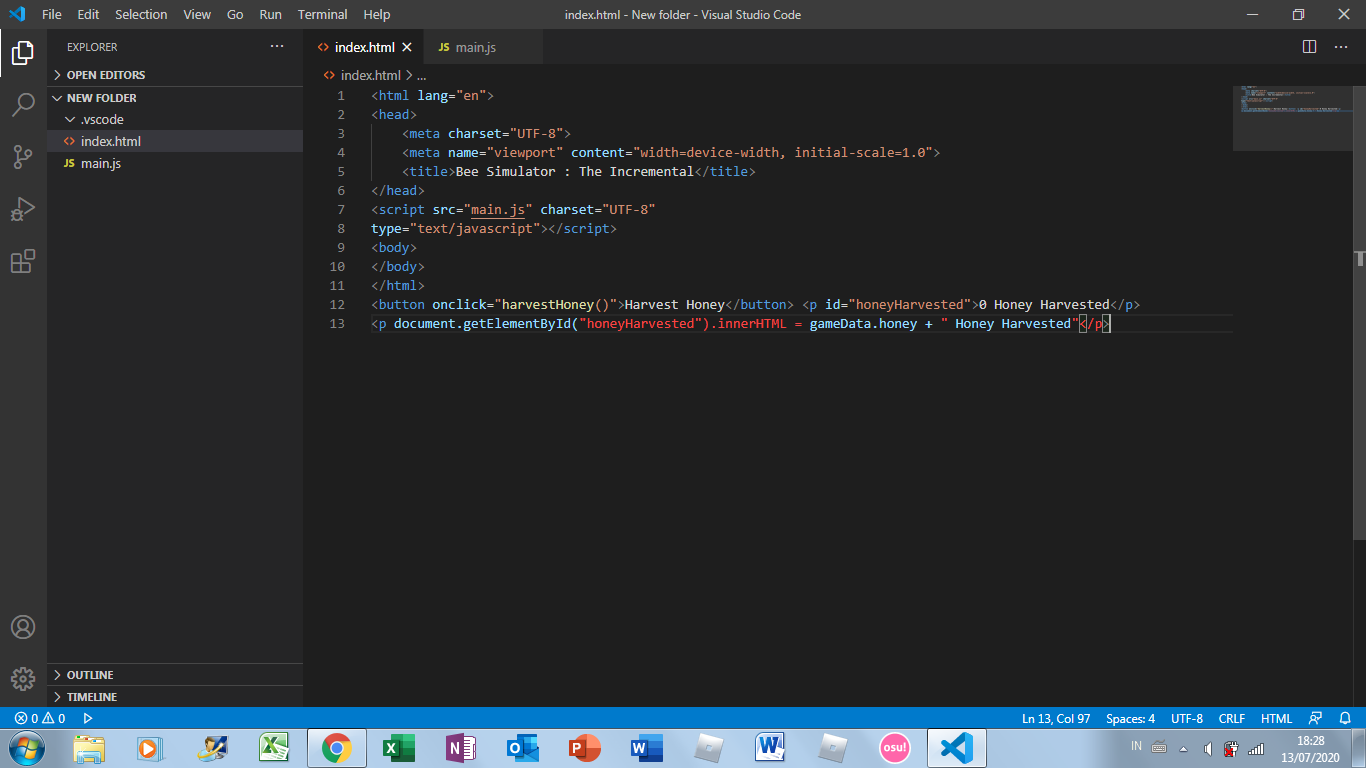The height and width of the screenshot is (768, 1366).
Task: Open the Explorer view in activity bar
Action: (x=23, y=53)
